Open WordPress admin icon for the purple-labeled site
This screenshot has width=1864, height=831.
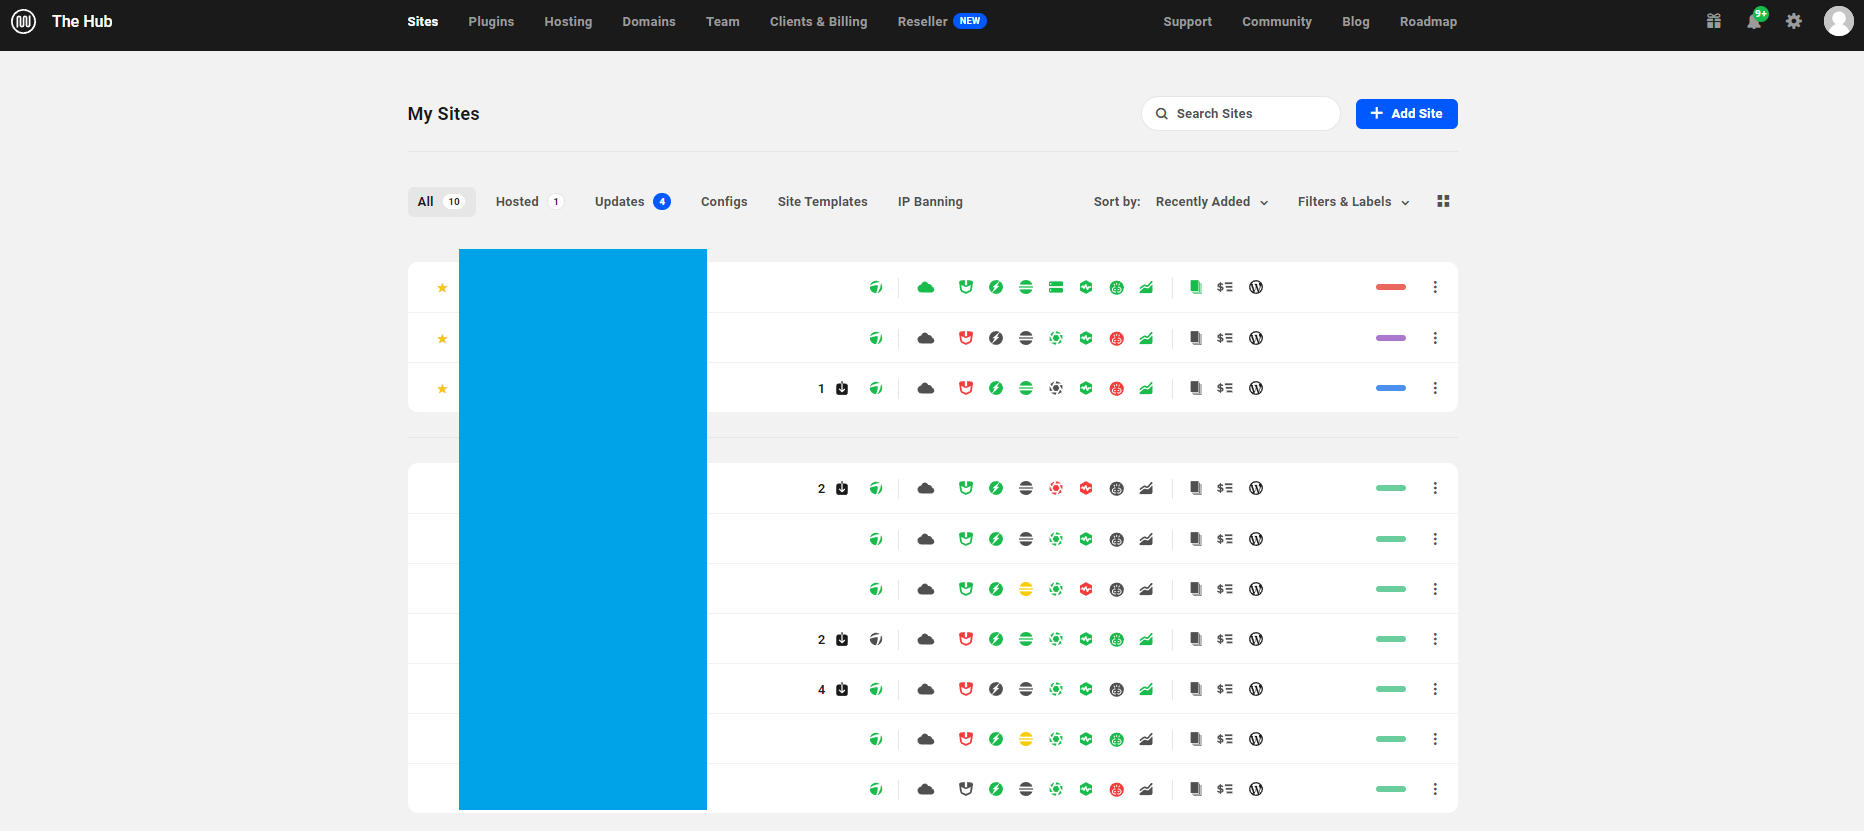1256,338
